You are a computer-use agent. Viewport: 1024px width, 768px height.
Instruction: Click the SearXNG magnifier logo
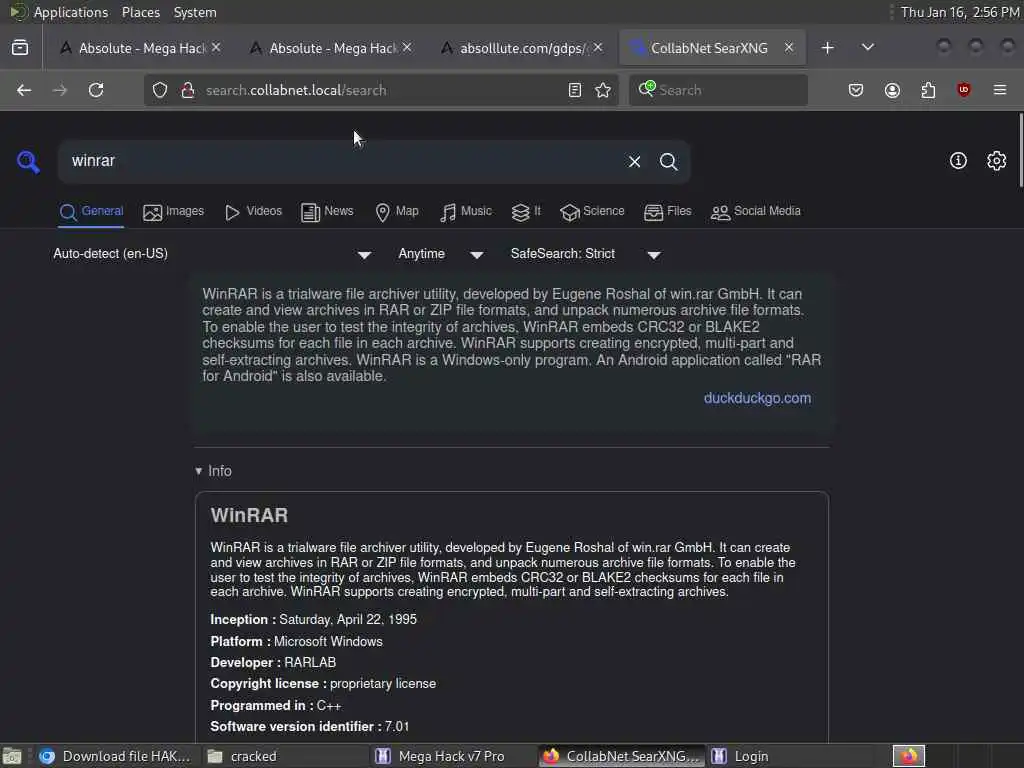coord(28,161)
